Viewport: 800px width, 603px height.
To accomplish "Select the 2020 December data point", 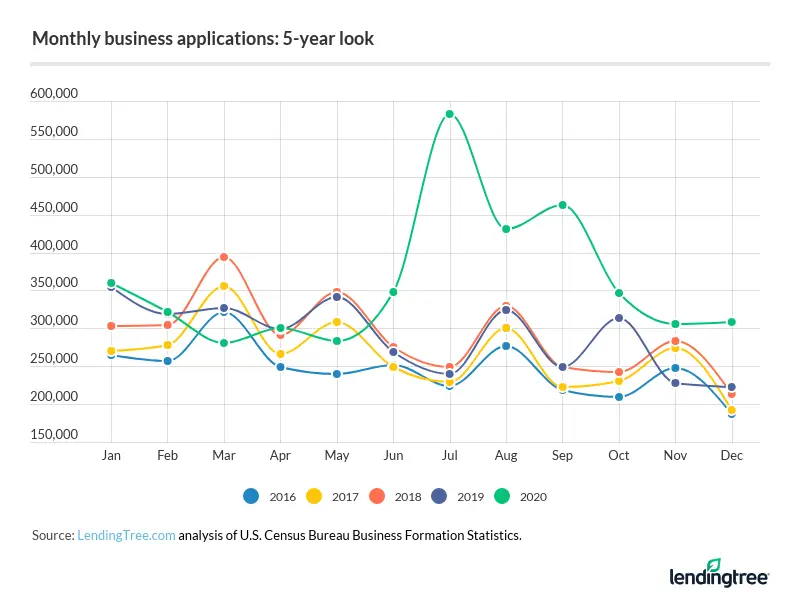I will [x=732, y=322].
